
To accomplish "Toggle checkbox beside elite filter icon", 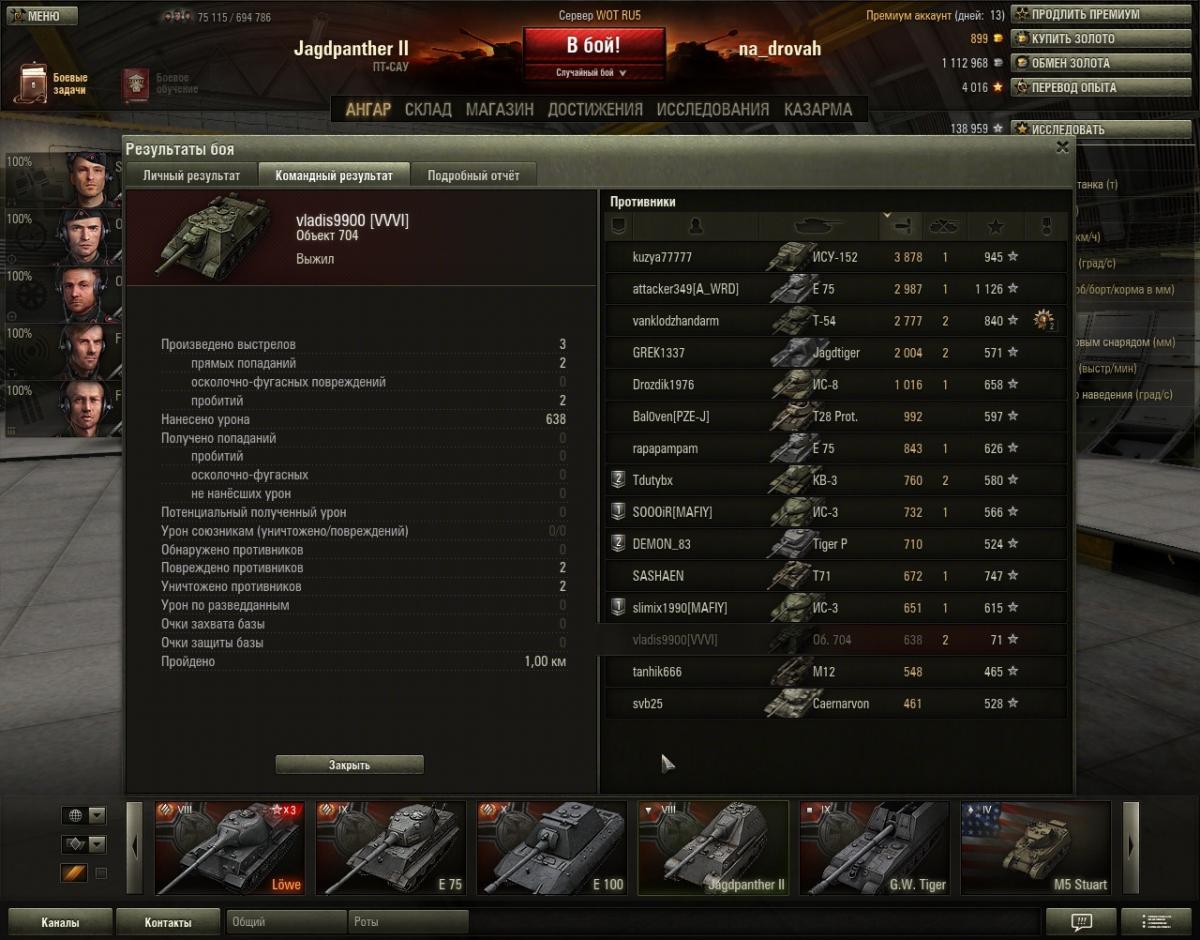I will coord(100,874).
